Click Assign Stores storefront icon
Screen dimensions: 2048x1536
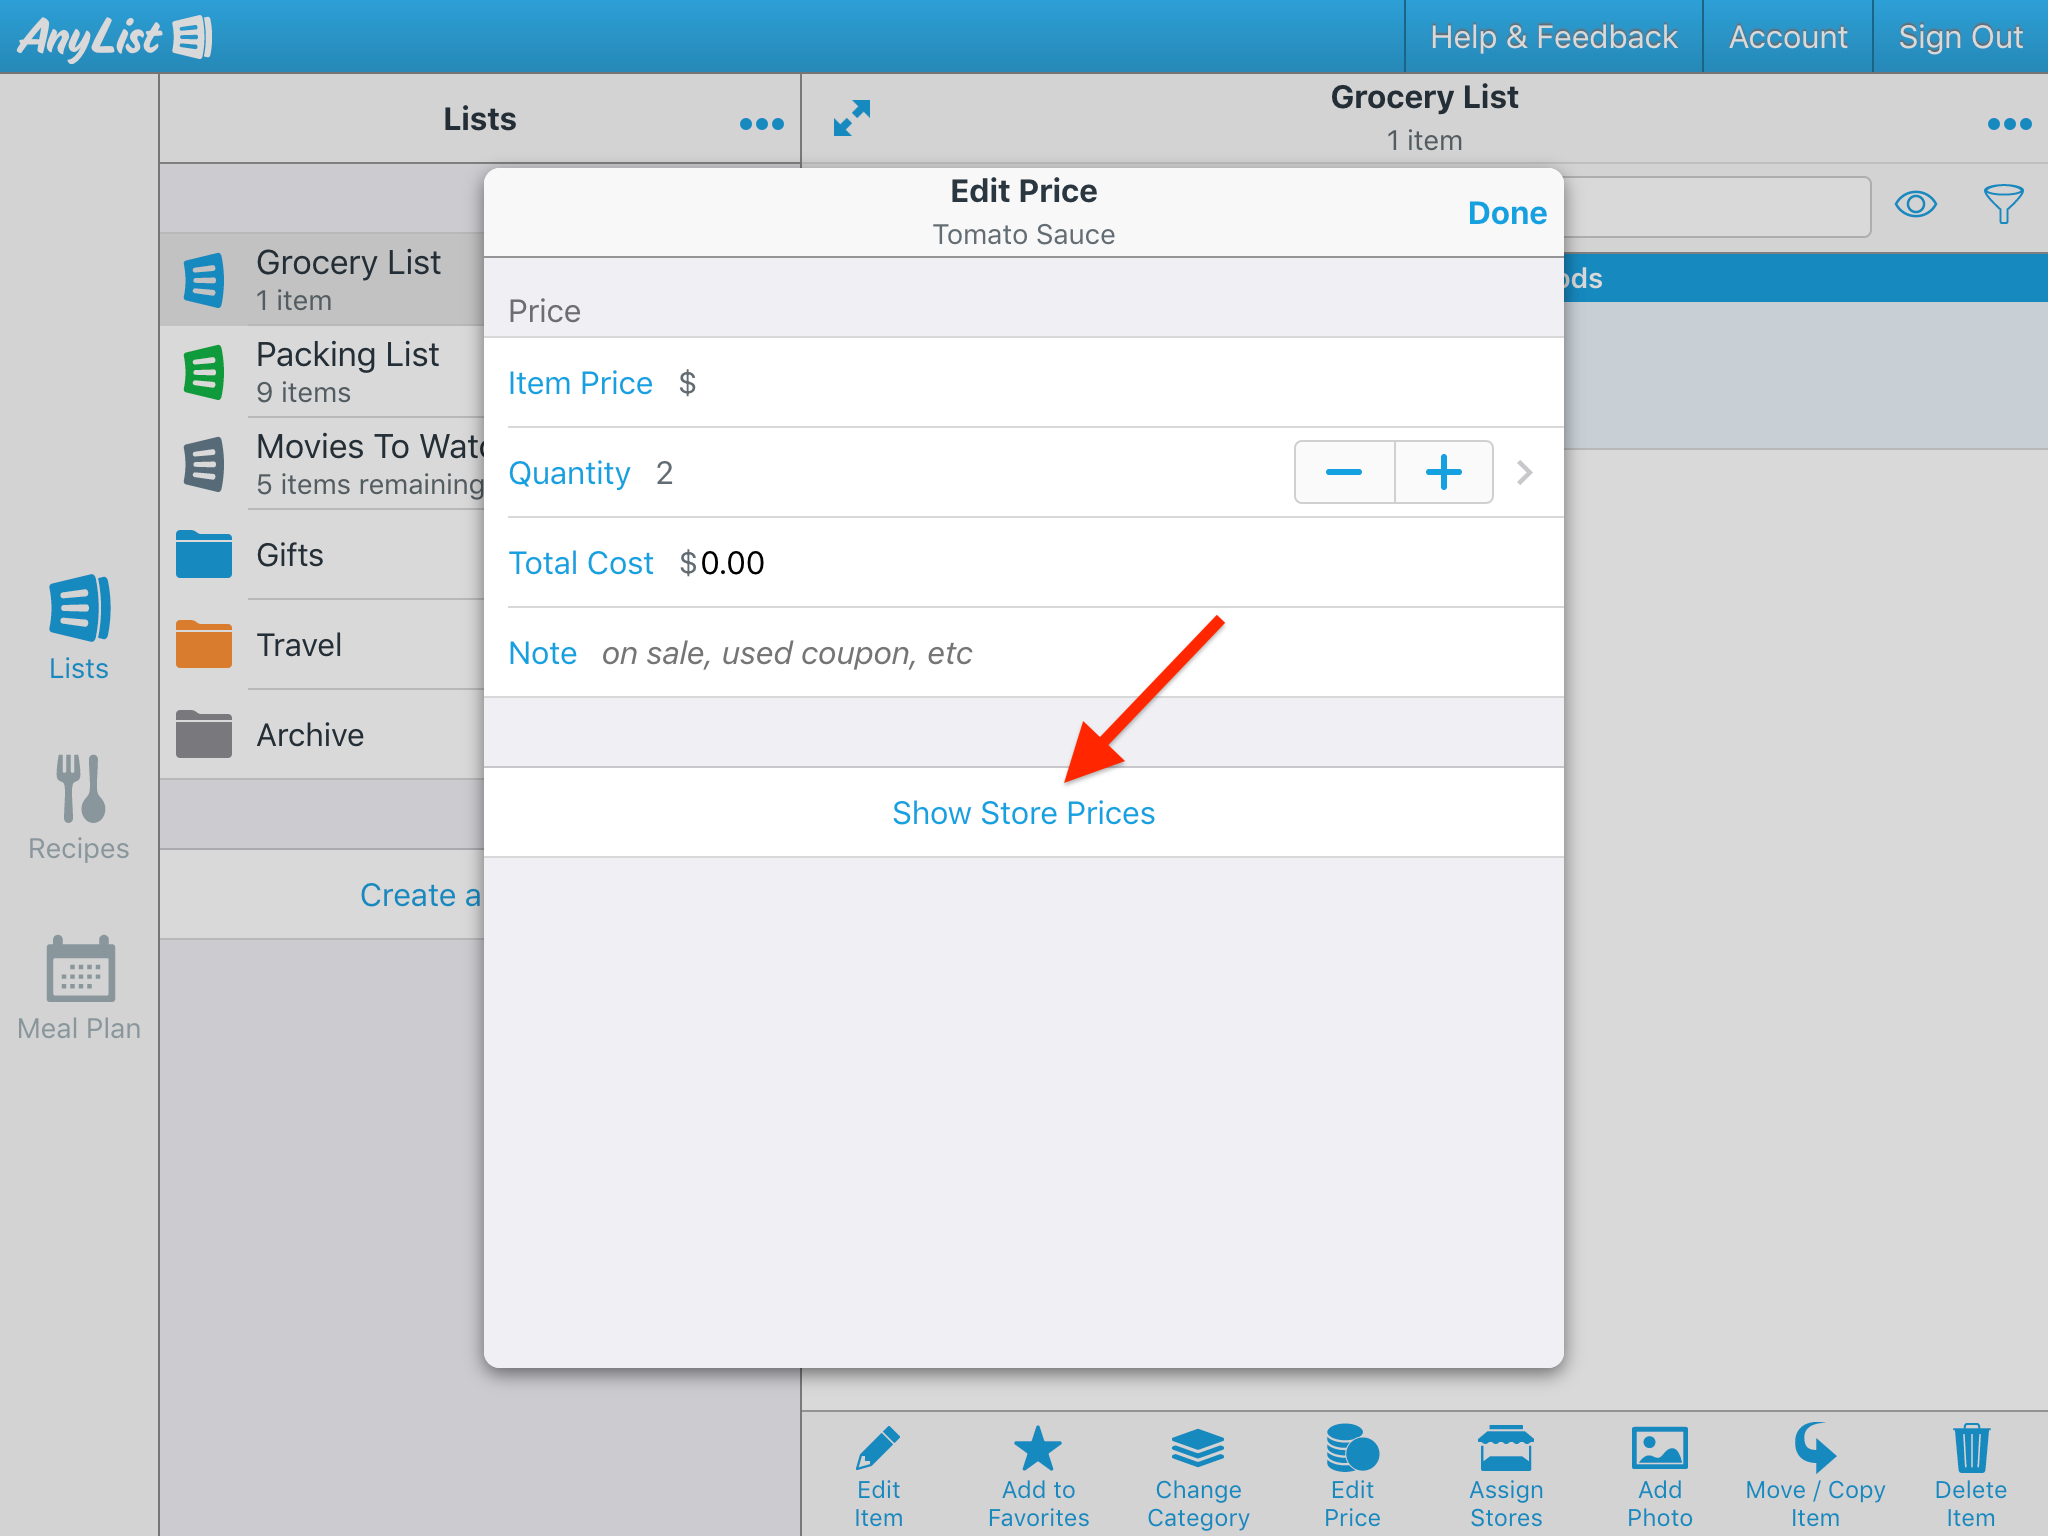(x=1506, y=1449)
